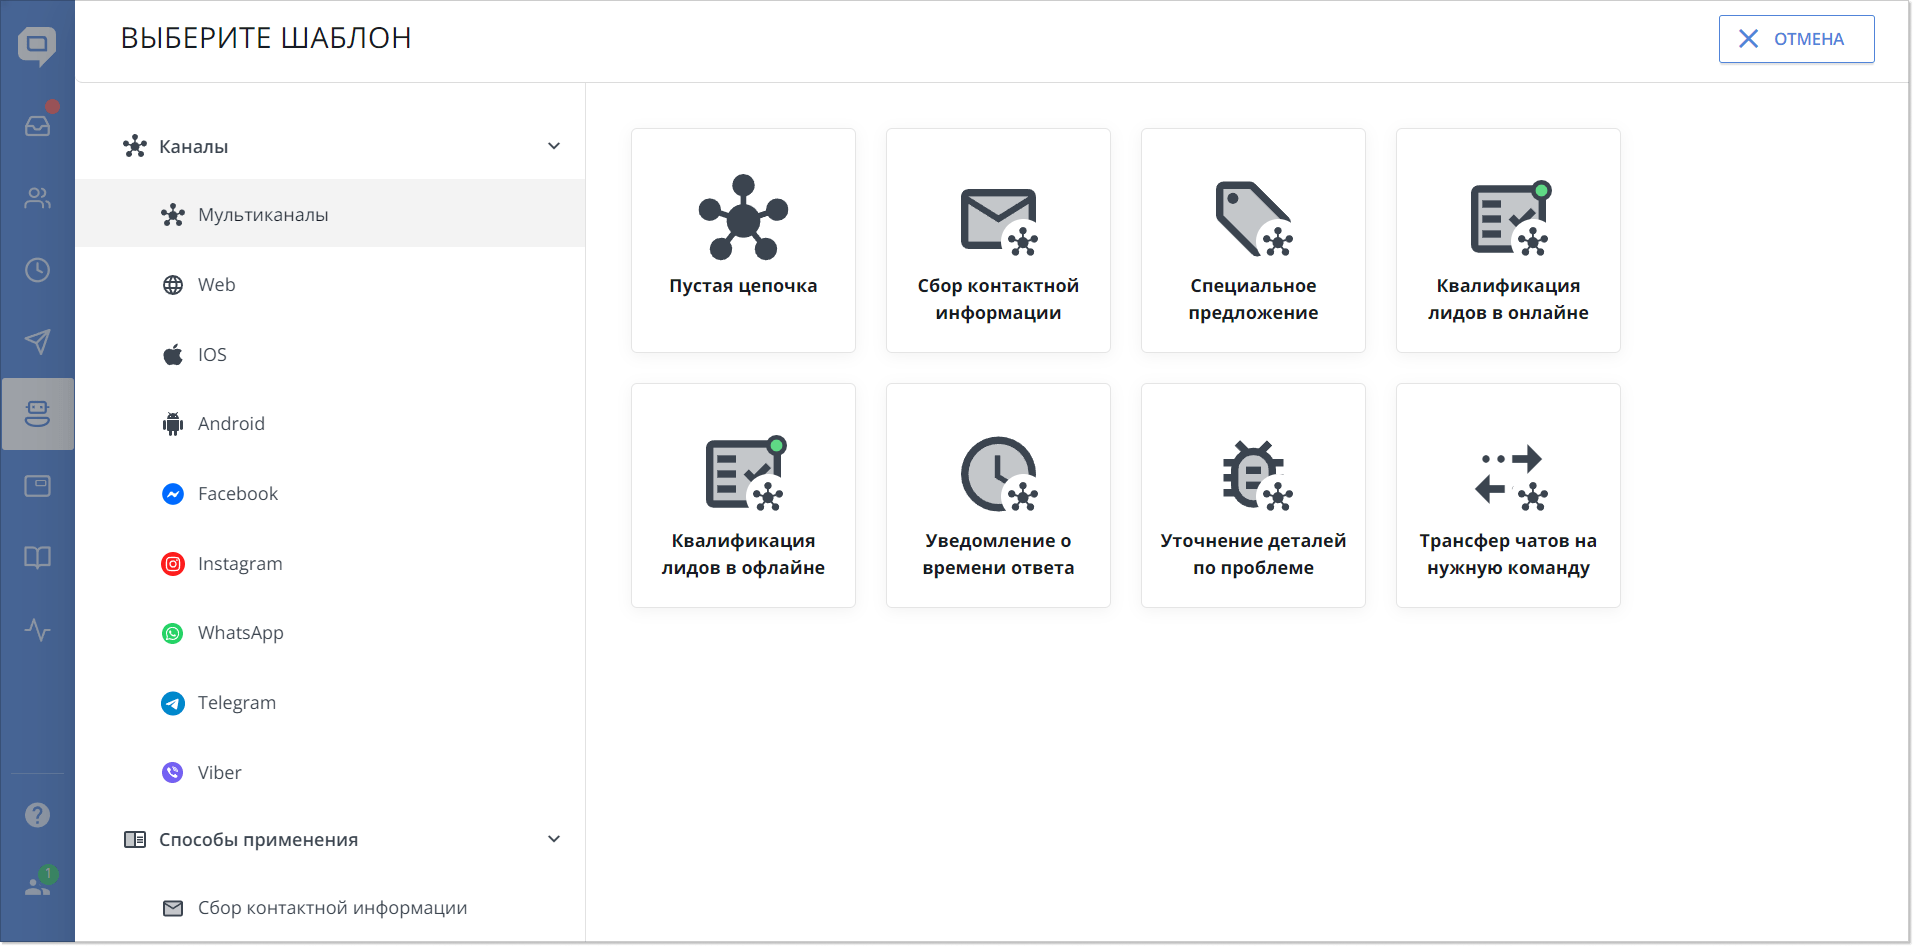Image resolution: width=1913 pixels, height=946 pixels.
Task: Open the contacts people icon in sidebar
Action: (37, 198)
